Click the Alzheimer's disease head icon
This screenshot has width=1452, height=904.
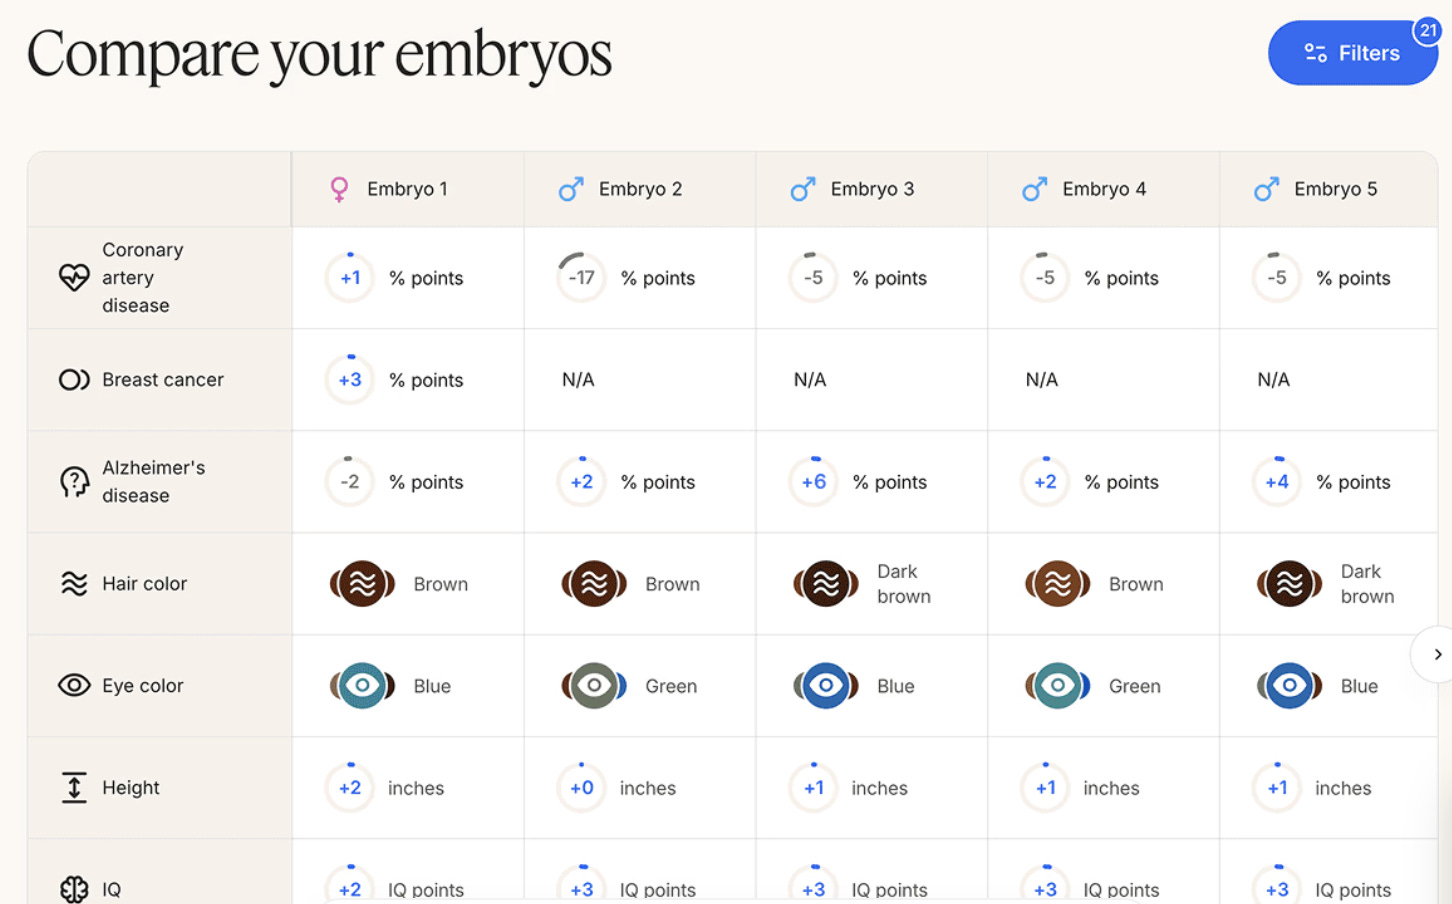coord(74,482)
